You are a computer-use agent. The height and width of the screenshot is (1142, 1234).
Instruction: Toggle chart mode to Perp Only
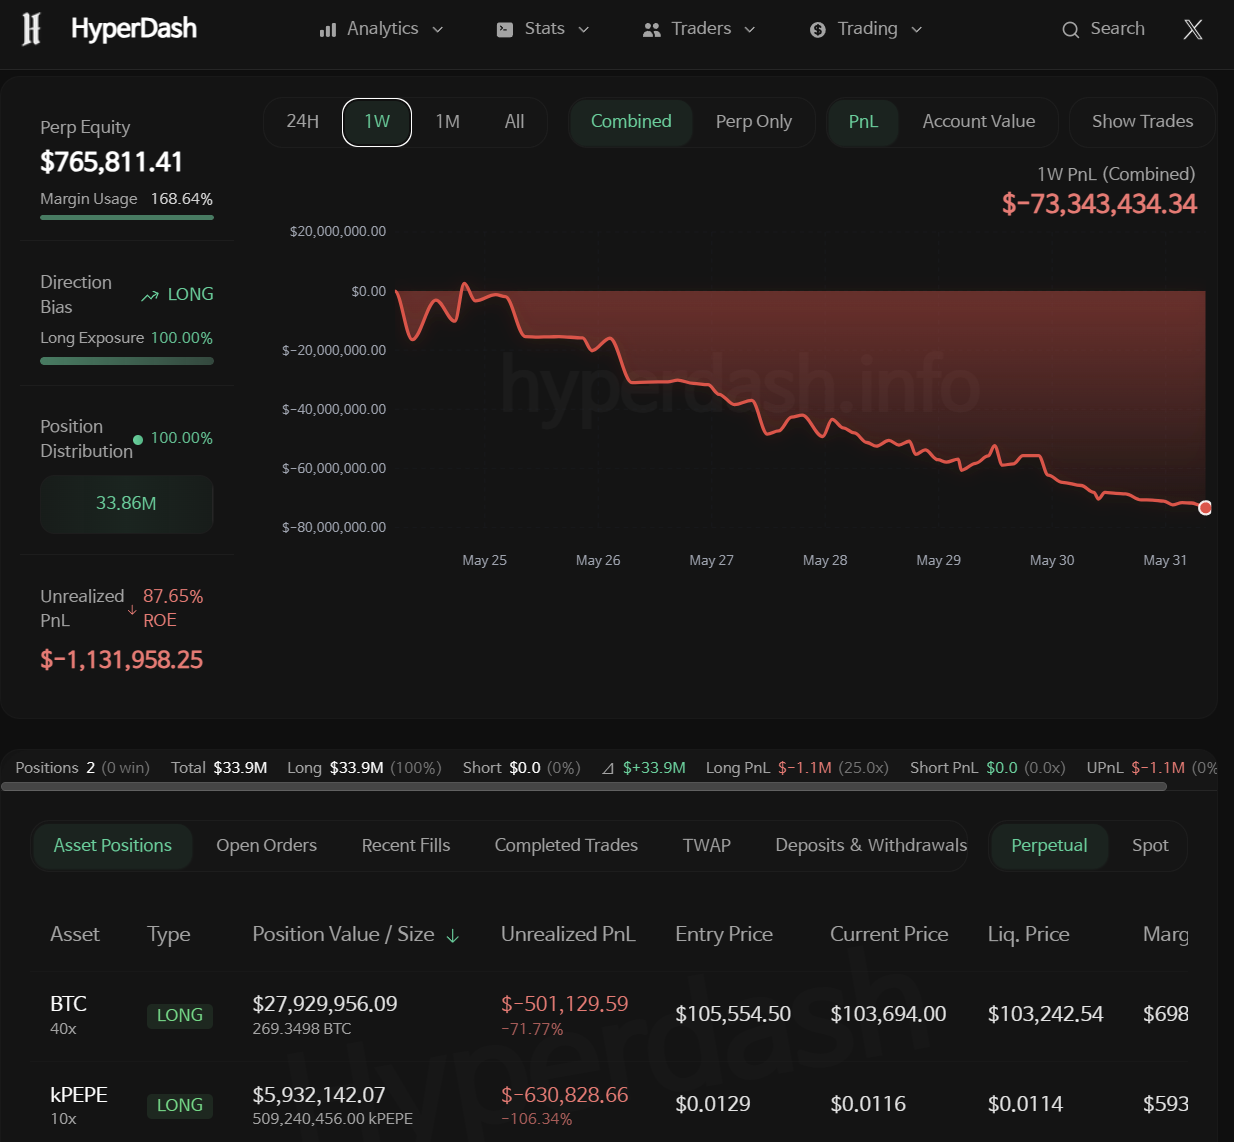pos(754,121)
